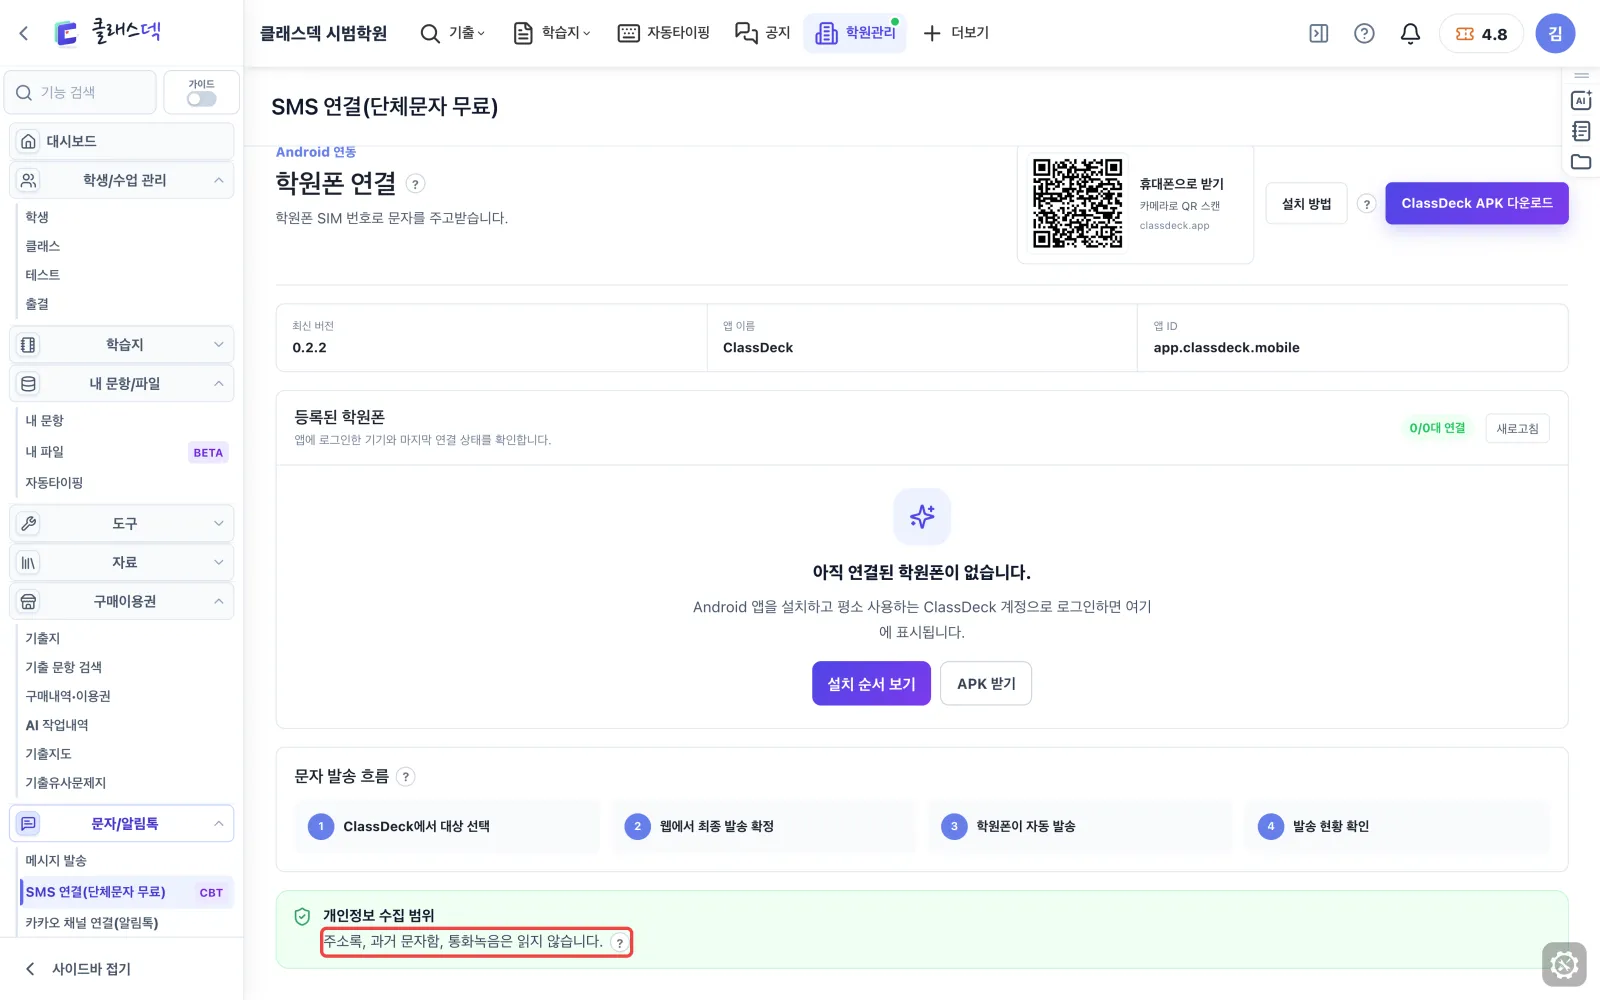Open the checklist notes icon on right rail
Viewport: 1600px width, 1000px height.
pyautogui.click(x=1581, y=131)
